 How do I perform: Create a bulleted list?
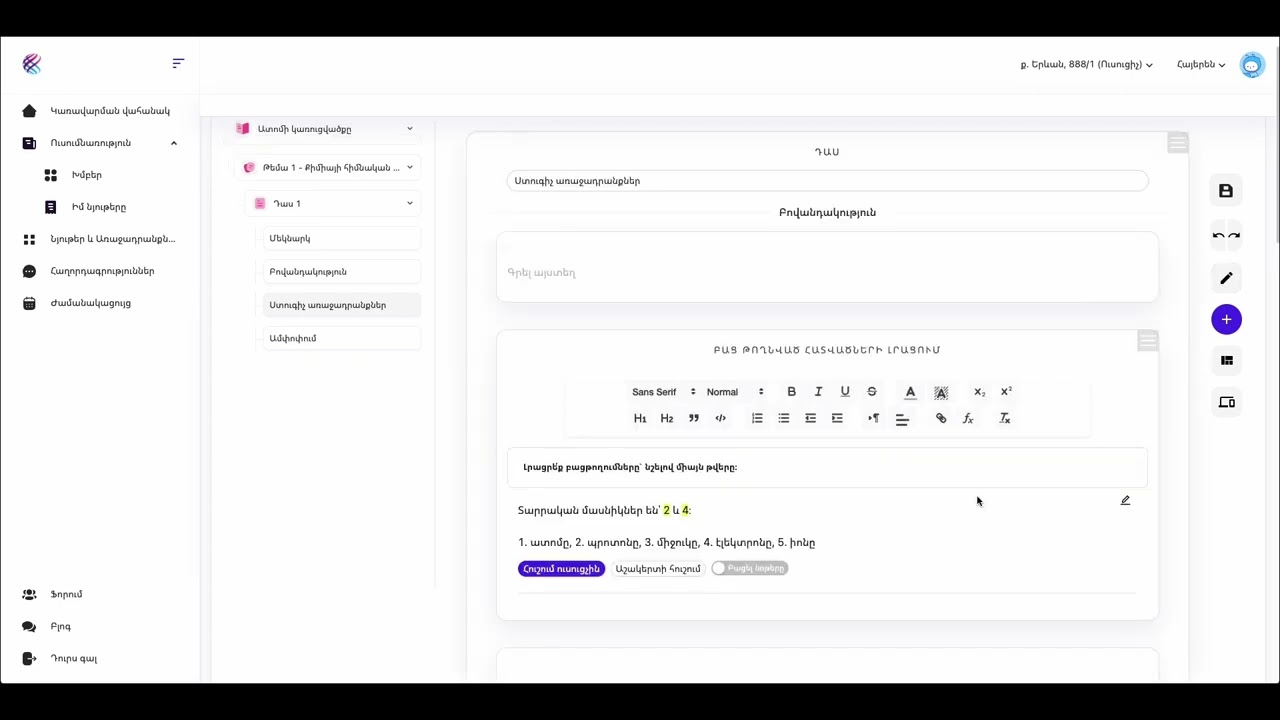[x=784, y=419]
